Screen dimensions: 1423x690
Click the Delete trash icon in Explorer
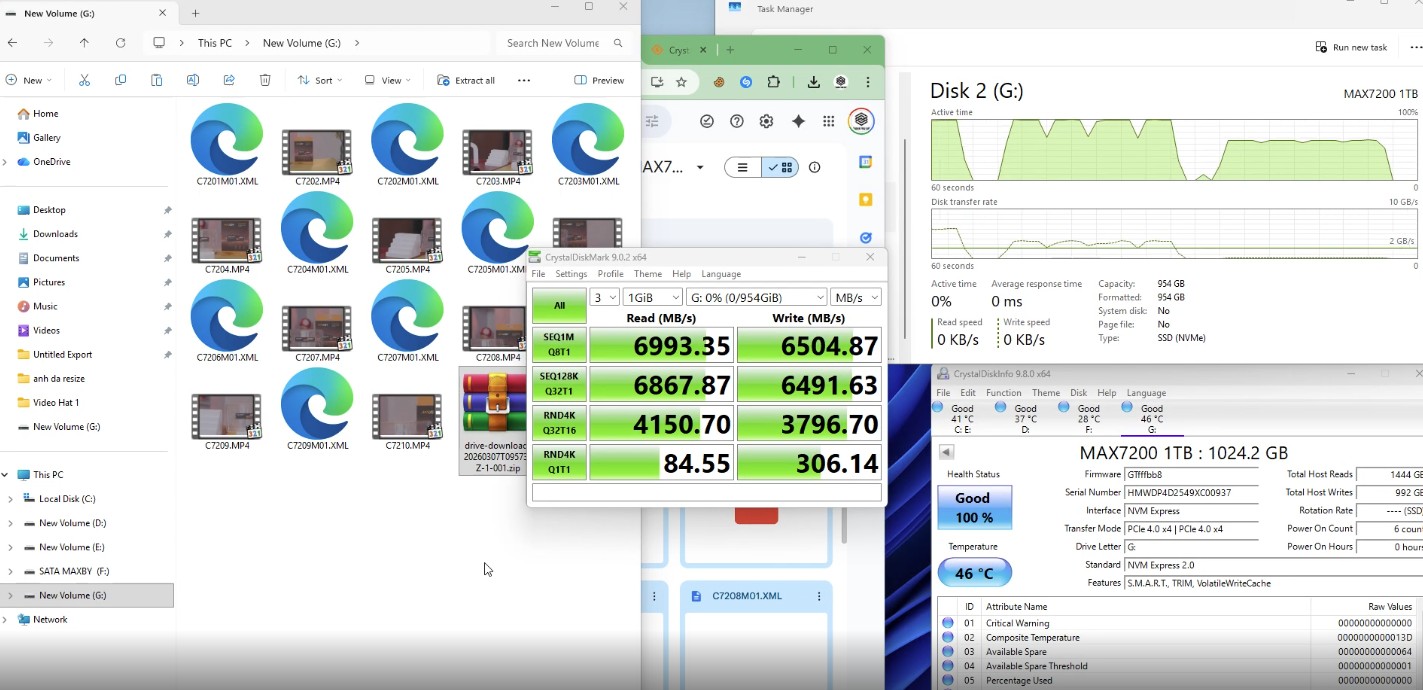pos(265,80)
